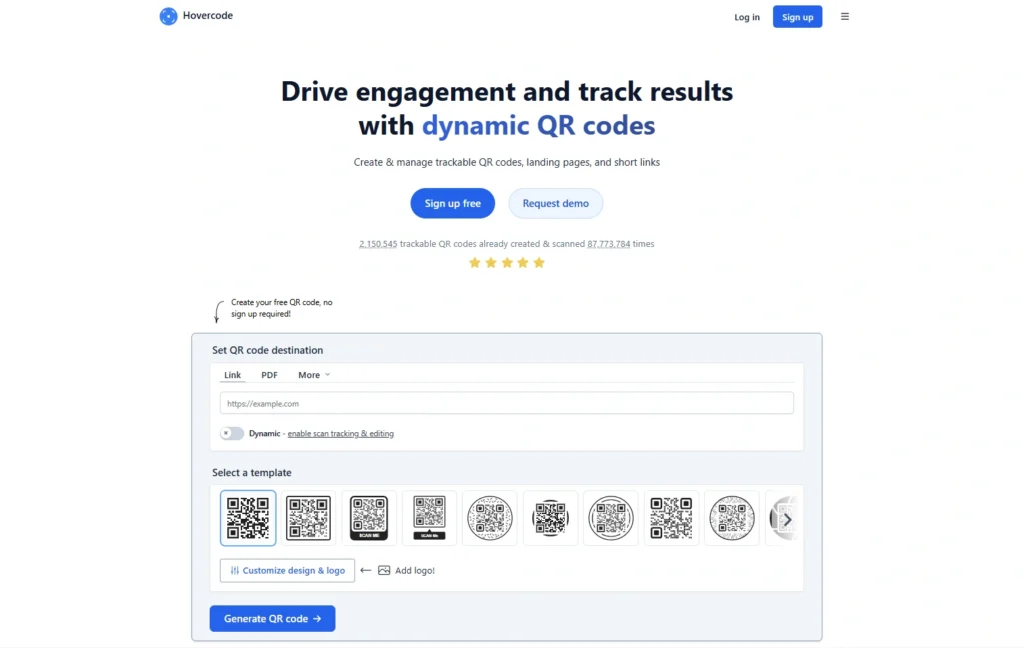Image resolution: width=1024 pixels, height=648 pixels.
Task: Click the Hovercode brand name text
Action: point(208,16)
